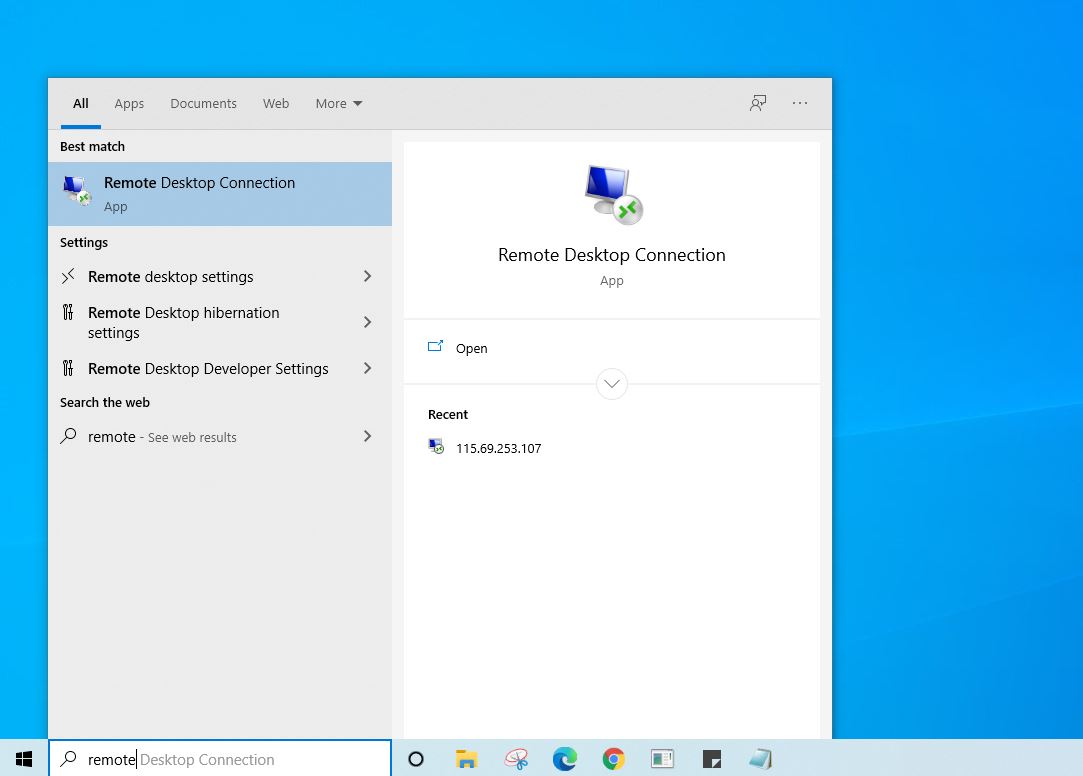This screenshot has width=1083, height=776.
Task: Open the last taskbar notepad-like icon
Action: tap(760, 759)
